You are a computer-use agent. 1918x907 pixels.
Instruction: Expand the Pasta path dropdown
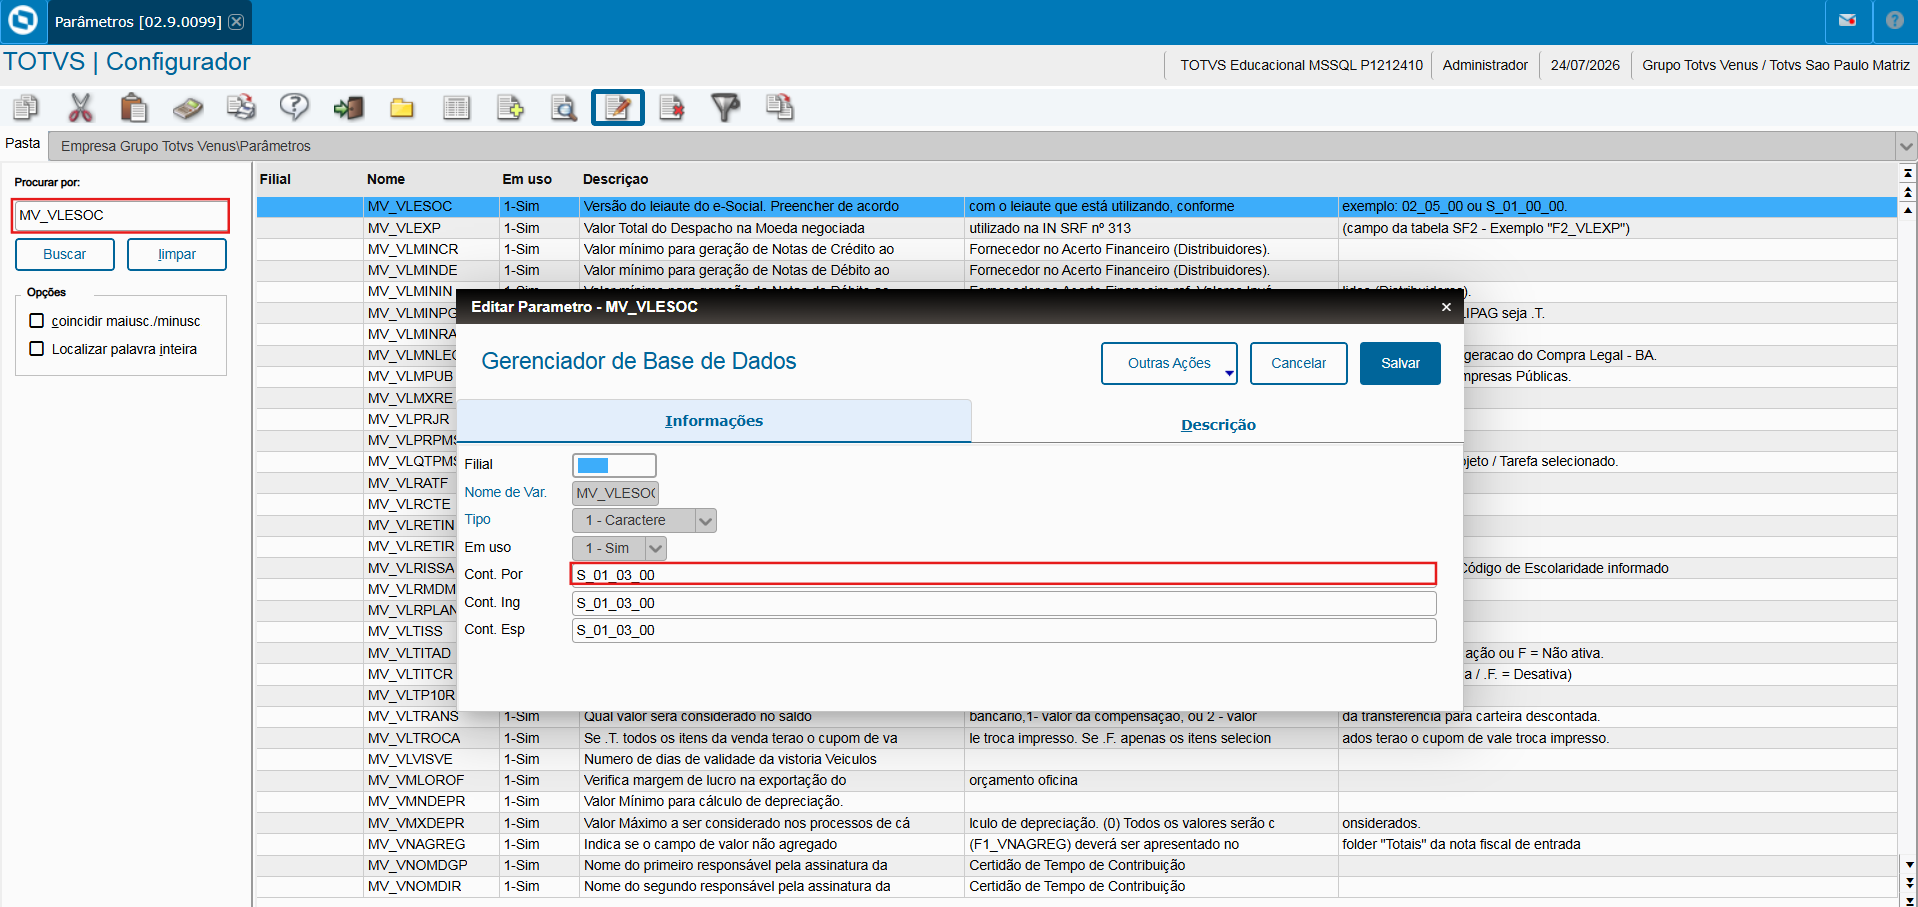[x=1906, y=146]
